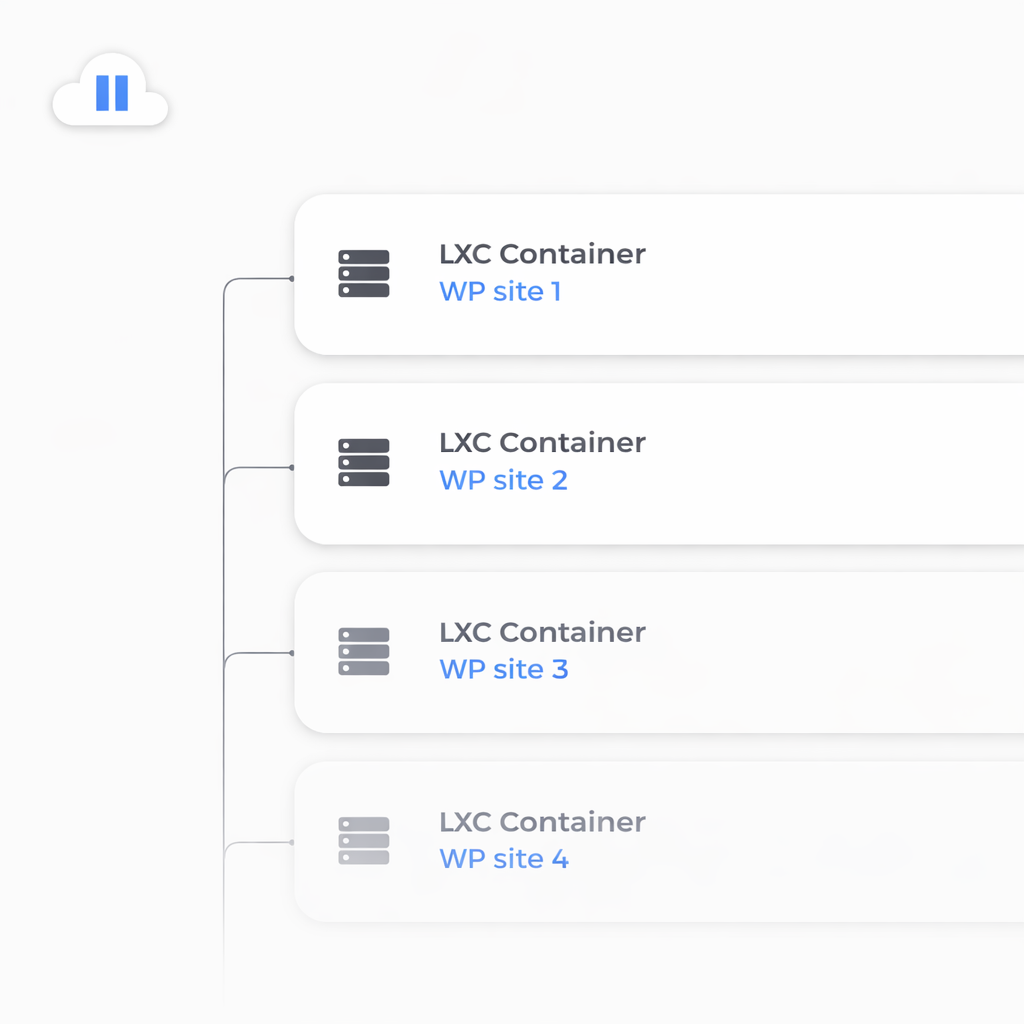Open the WP site 1 link
This screenshot has width=1024, height=1024.
coord(500,292)
